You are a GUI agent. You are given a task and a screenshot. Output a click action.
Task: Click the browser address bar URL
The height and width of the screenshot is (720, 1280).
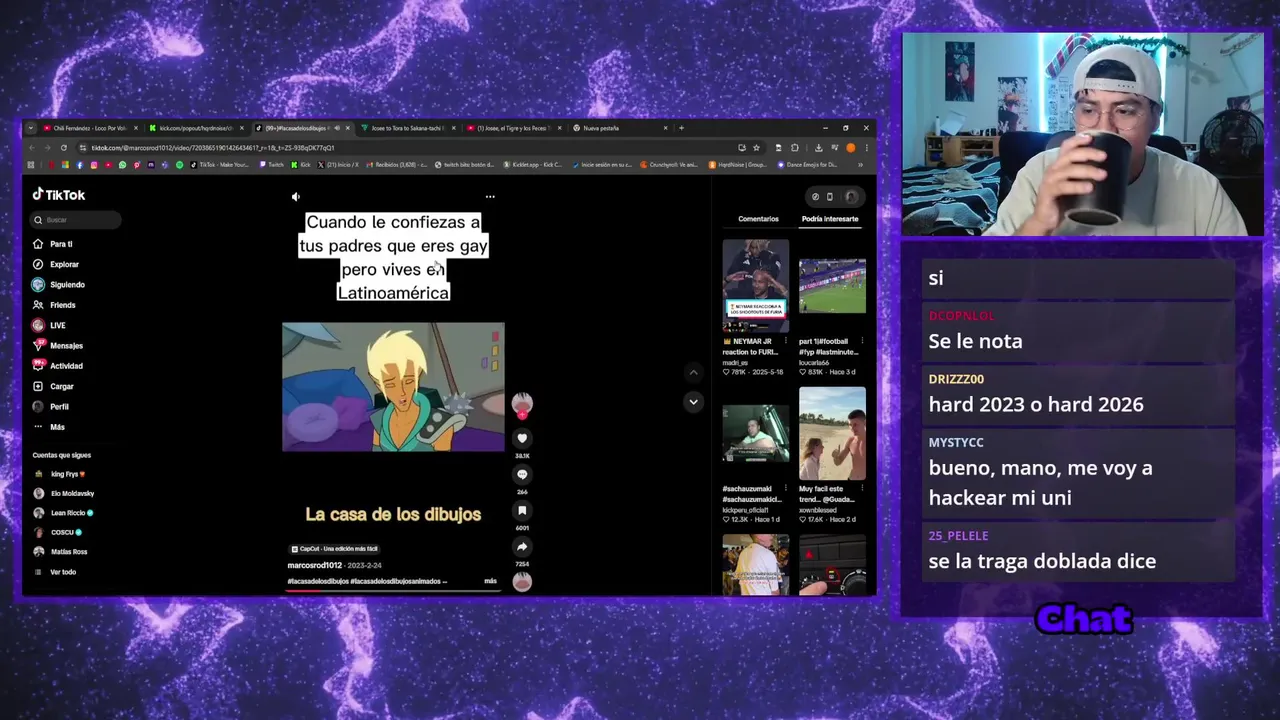pos(212,148)
